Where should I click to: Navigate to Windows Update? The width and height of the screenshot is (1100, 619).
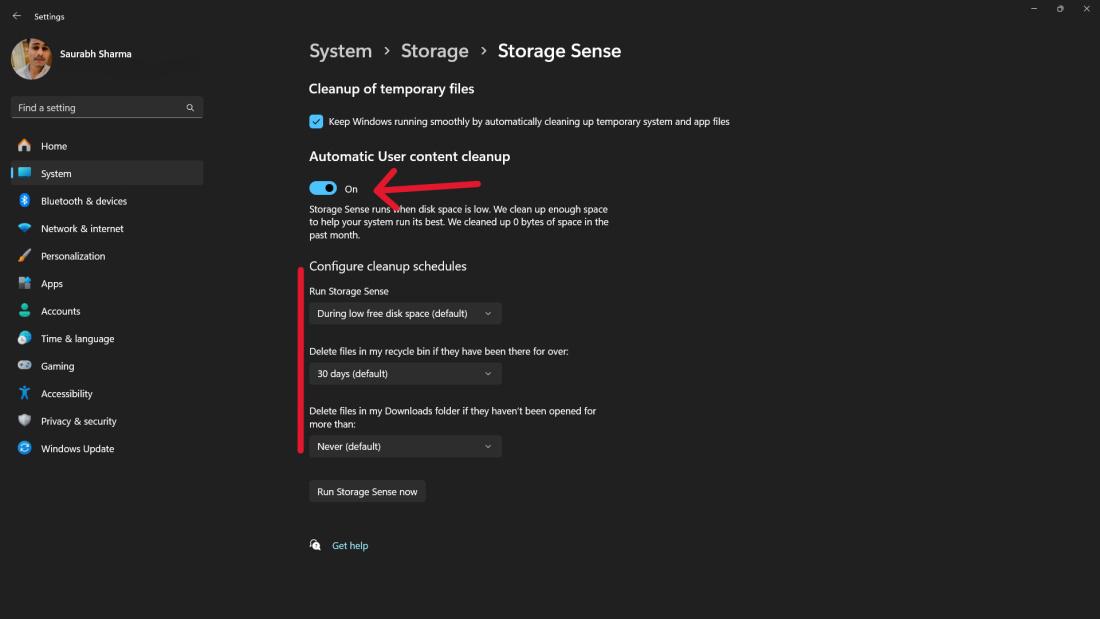click(73, 448)
